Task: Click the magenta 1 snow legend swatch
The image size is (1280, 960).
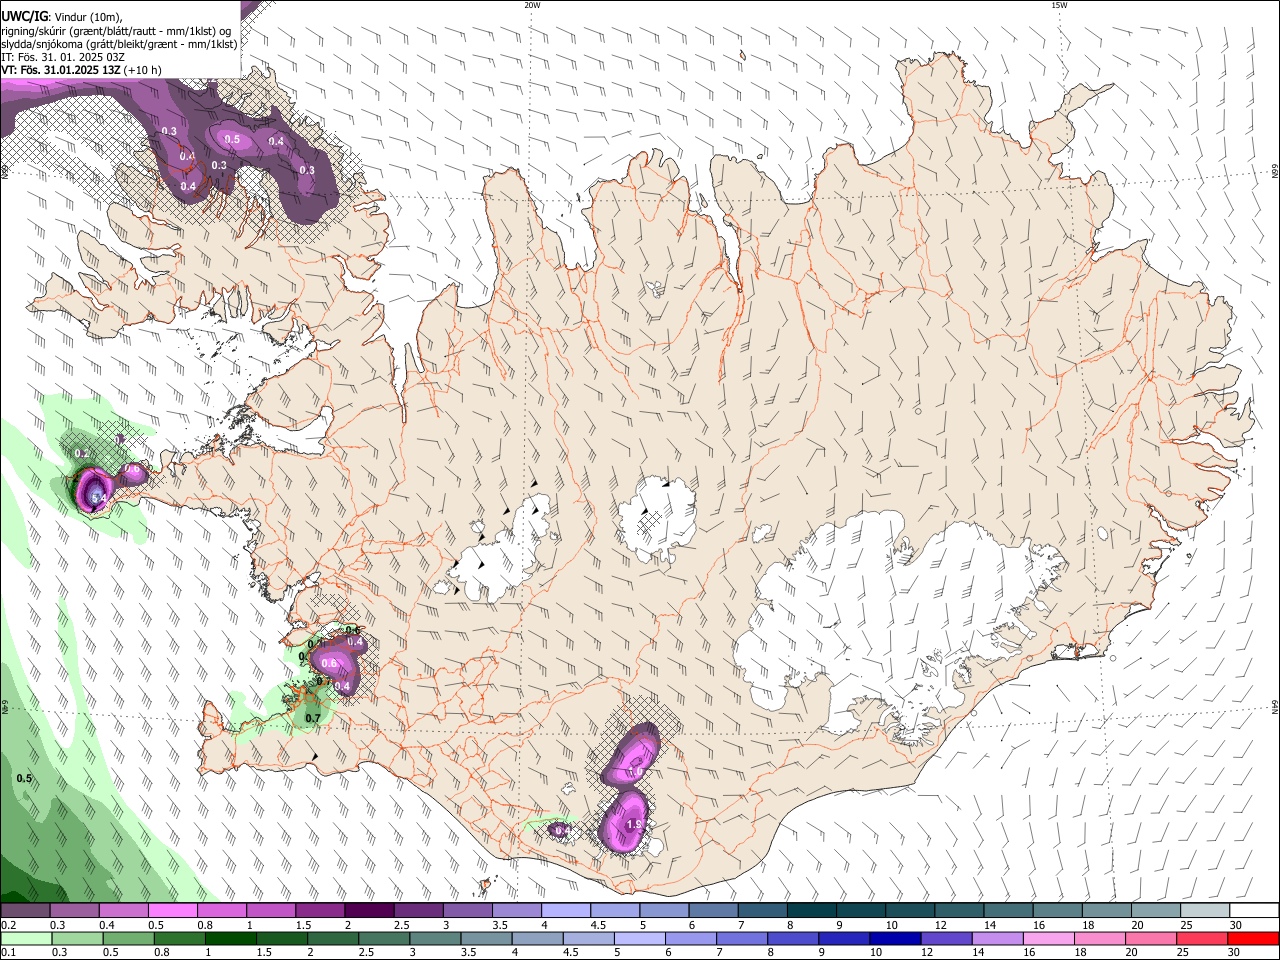Action: click(x=271, y=910)
